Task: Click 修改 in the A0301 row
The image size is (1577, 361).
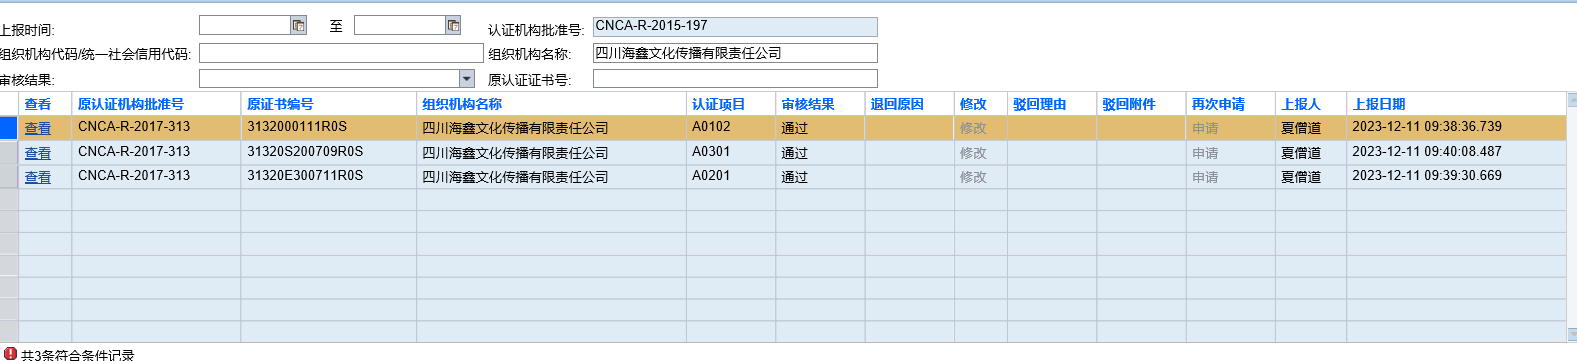Action: point(973,153)
